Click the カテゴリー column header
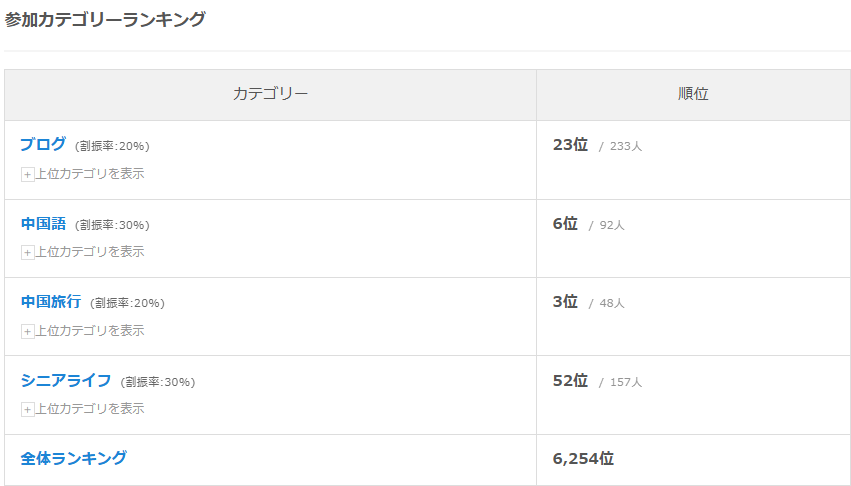851x486 pixels. tap(270, 94)
